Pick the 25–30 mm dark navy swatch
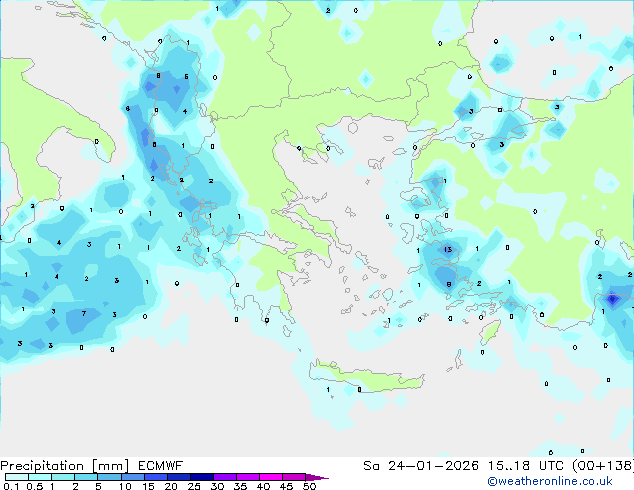Image resolution: width=634 pixels, height=490 pixels. 201,477
